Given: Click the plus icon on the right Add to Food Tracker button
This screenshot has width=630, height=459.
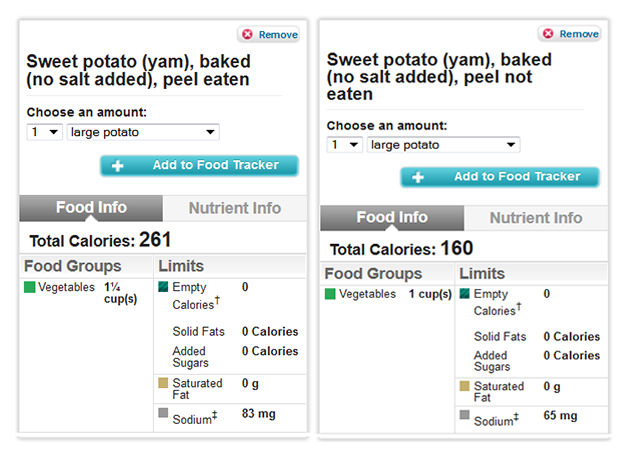Looking at the screenshot, I should click(418, 177).
